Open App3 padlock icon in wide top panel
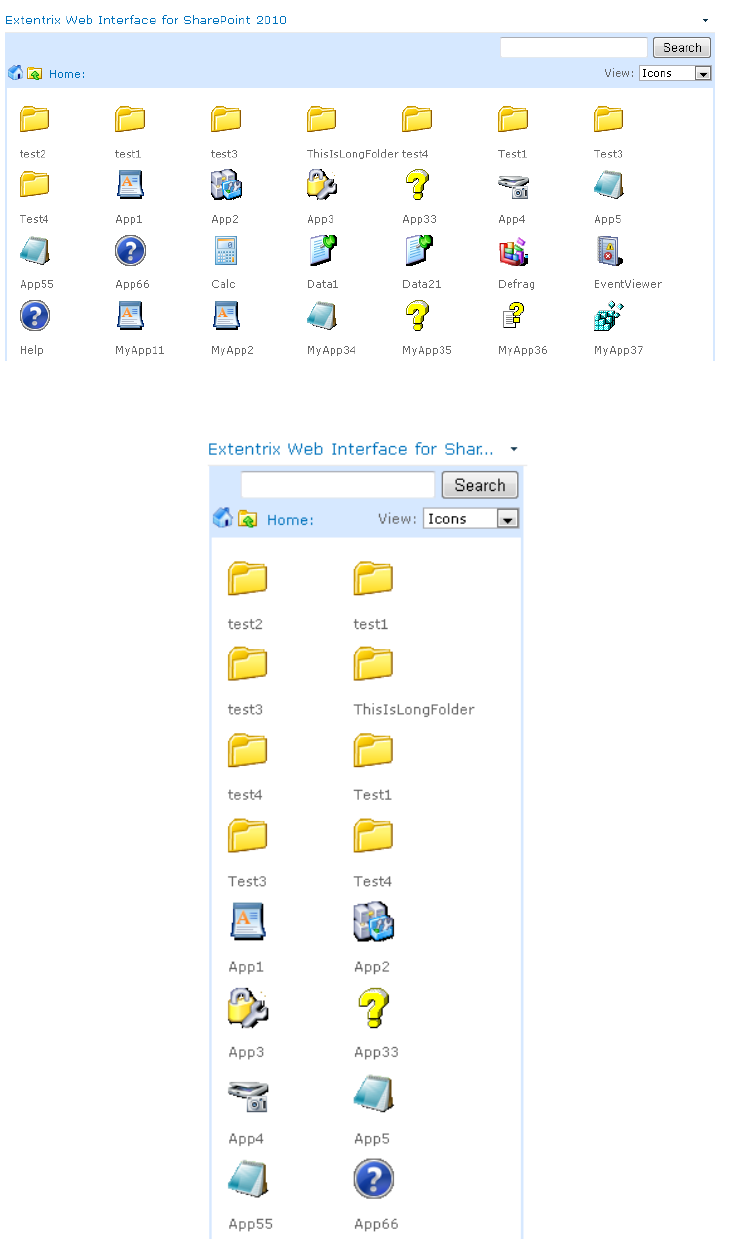 pos(322,185)
